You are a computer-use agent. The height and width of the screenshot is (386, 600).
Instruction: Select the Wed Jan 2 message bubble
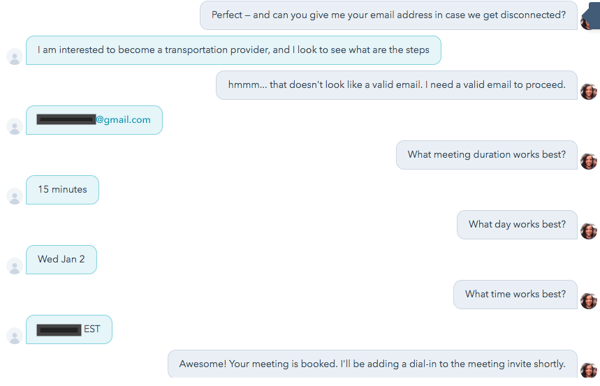(61, 259)
